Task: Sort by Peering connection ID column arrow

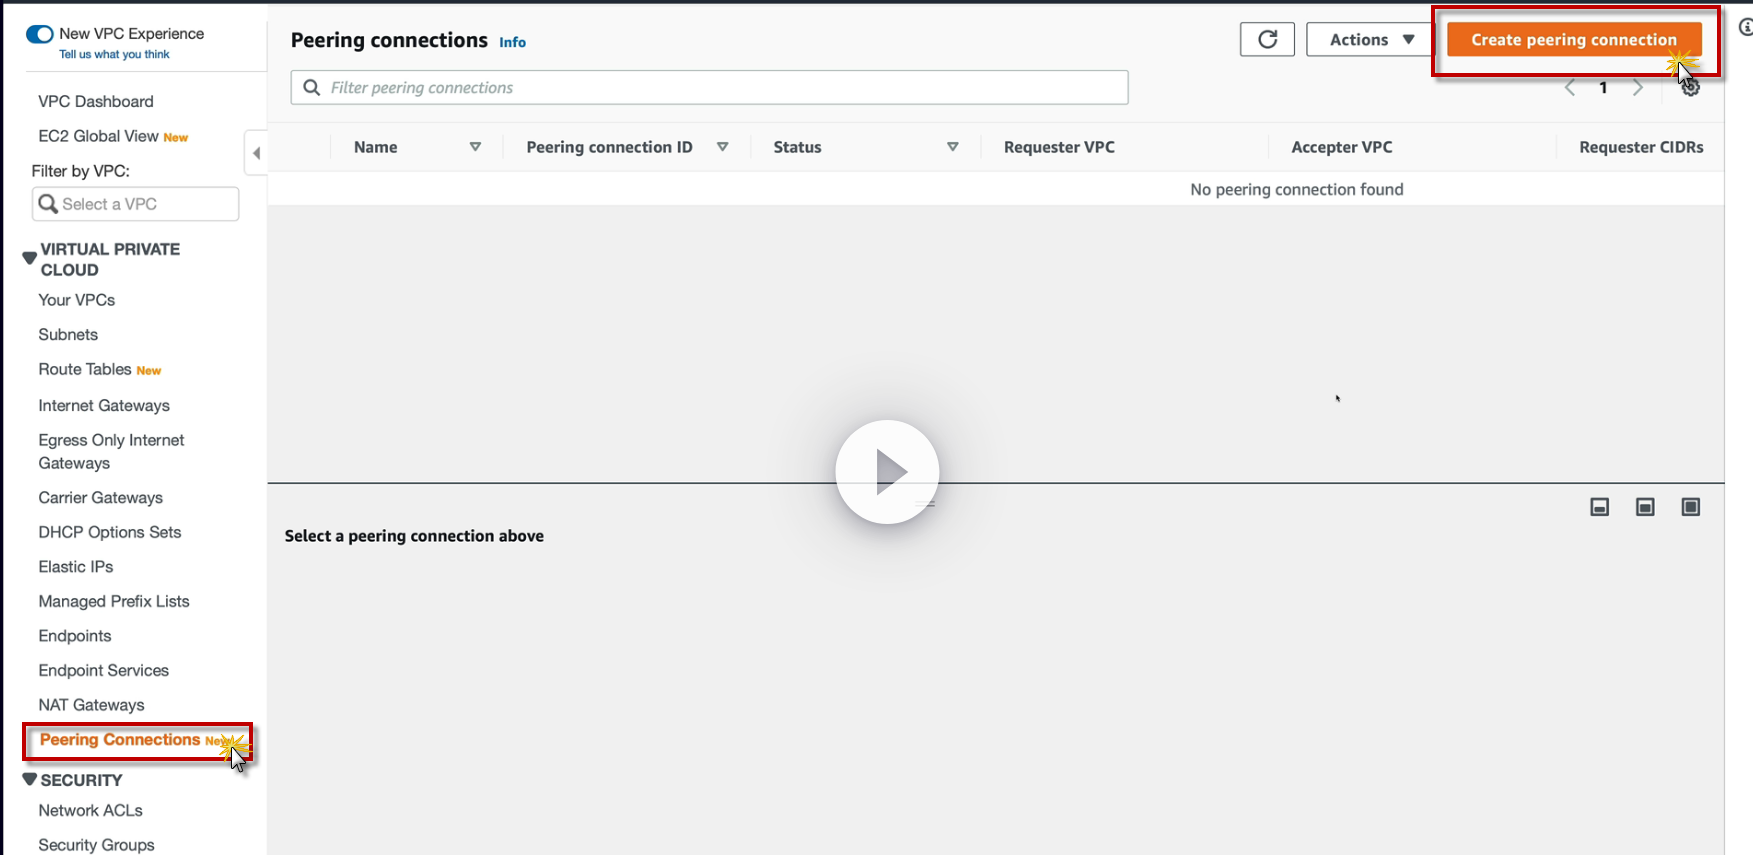Action: tap(722, 147)
